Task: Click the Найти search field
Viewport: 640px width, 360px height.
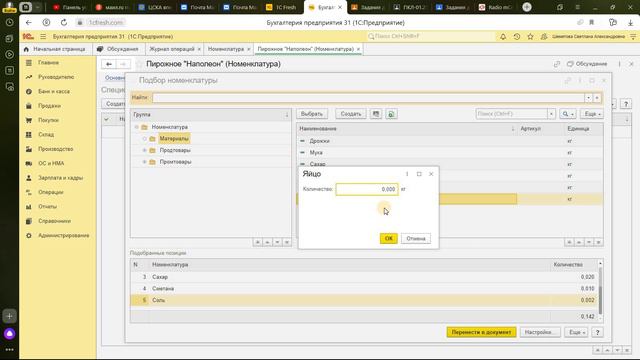Action: pos(368,98)
